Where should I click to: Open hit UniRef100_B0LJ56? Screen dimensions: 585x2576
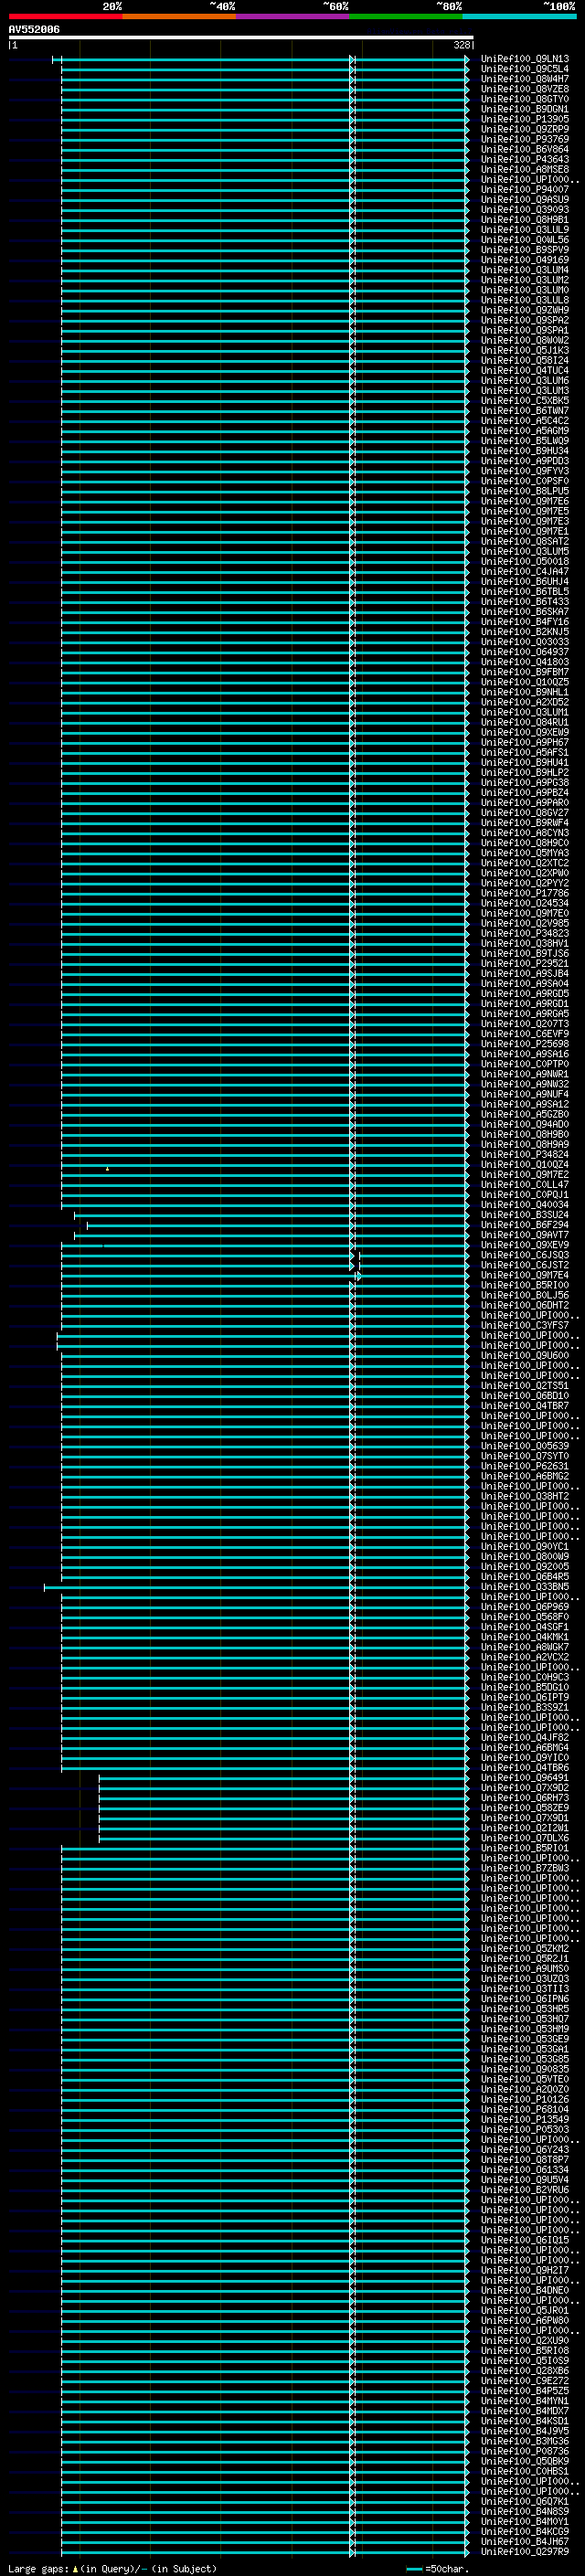[525, 1295]
